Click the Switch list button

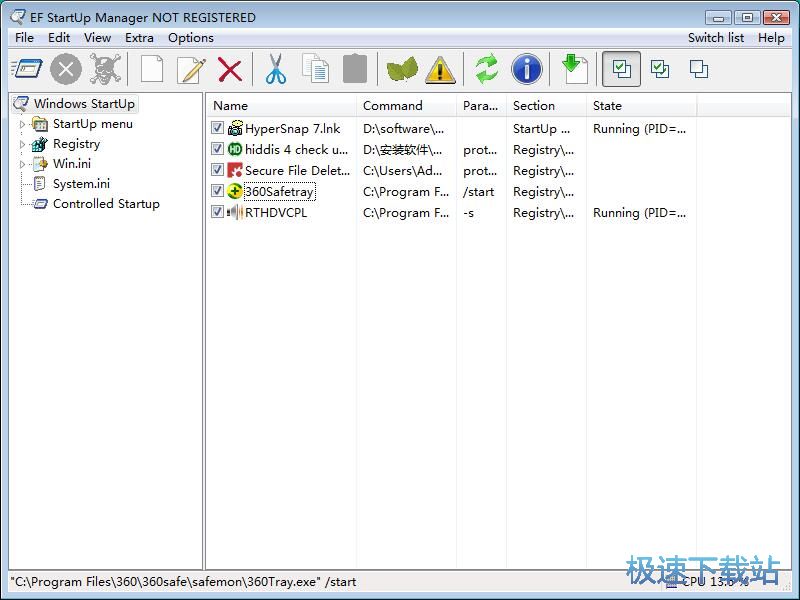click(x=715, y=38)
